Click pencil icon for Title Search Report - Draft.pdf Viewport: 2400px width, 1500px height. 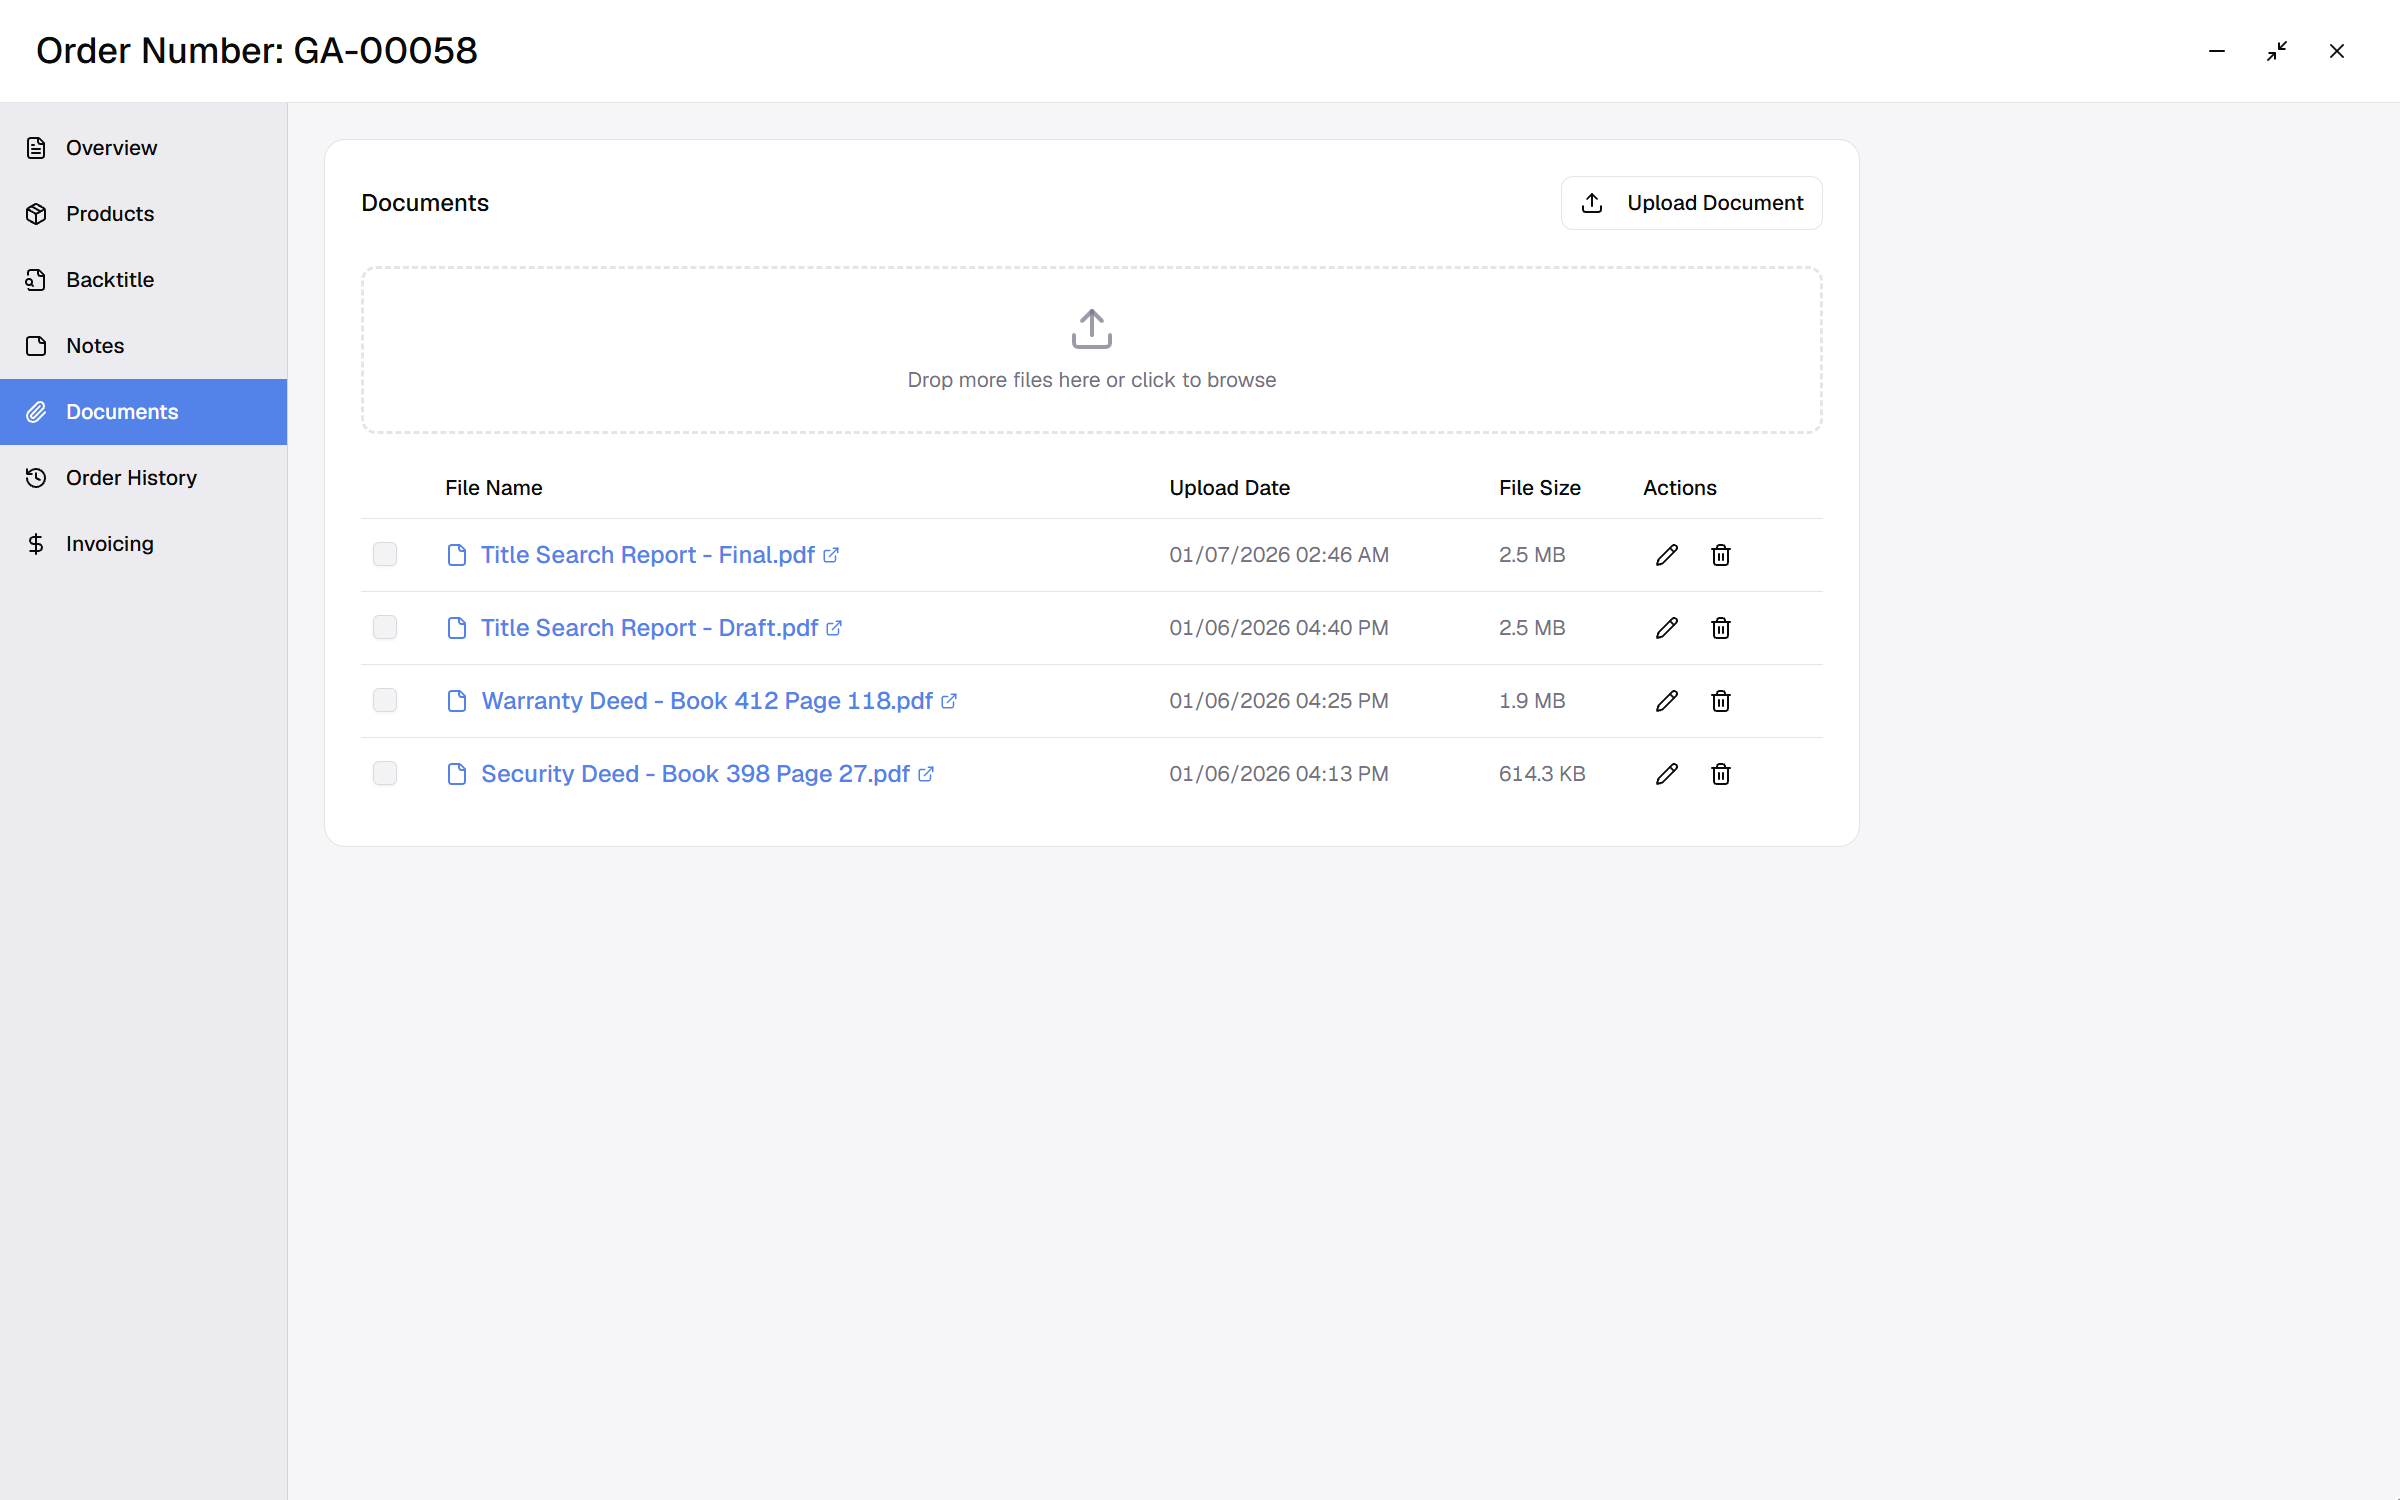tap(1666, 628)
